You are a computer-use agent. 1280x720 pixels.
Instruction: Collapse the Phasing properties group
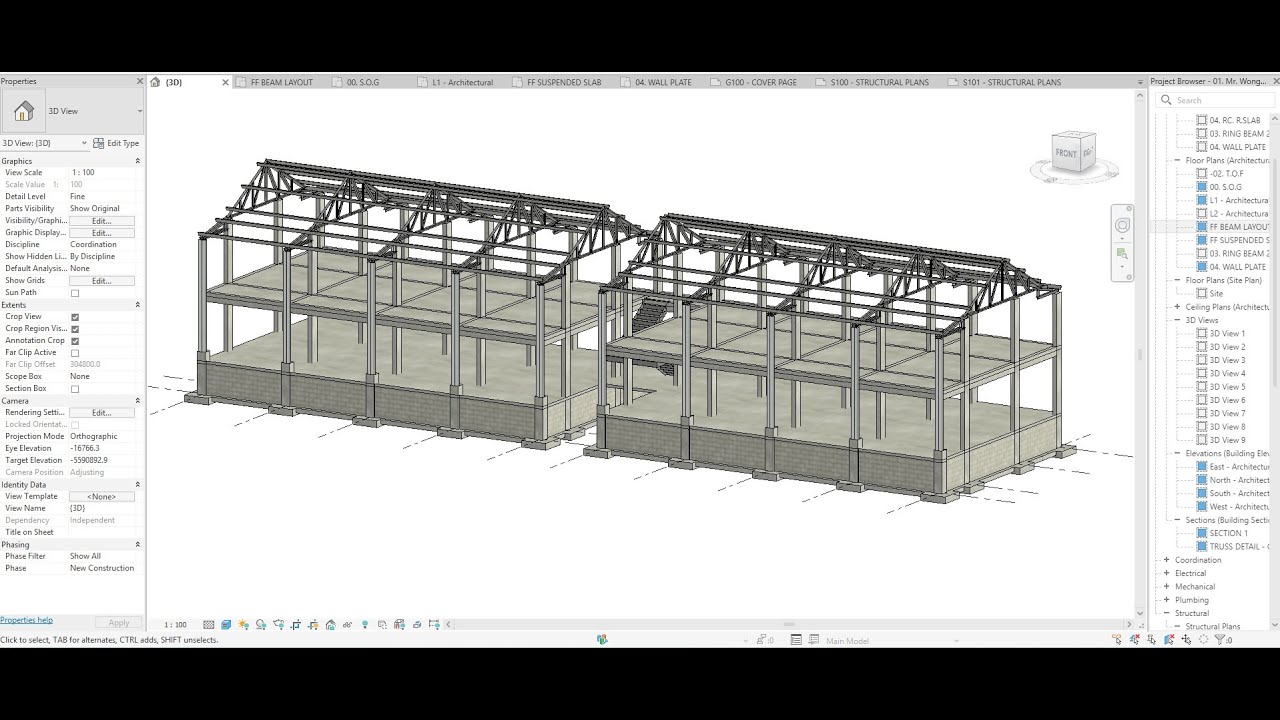[x=138, y=545]
